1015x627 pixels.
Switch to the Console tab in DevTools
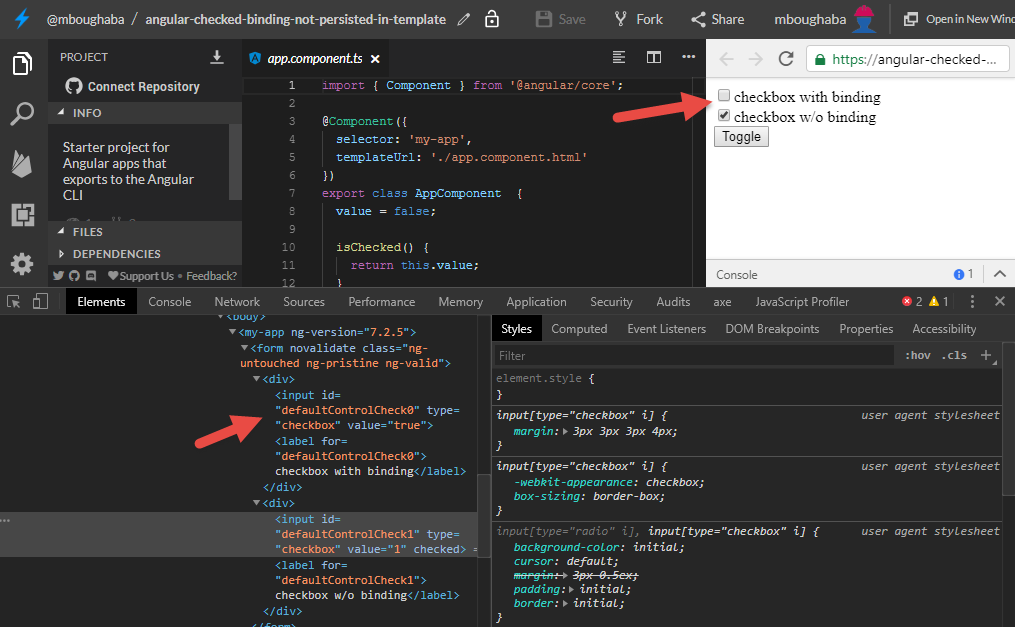169,301
